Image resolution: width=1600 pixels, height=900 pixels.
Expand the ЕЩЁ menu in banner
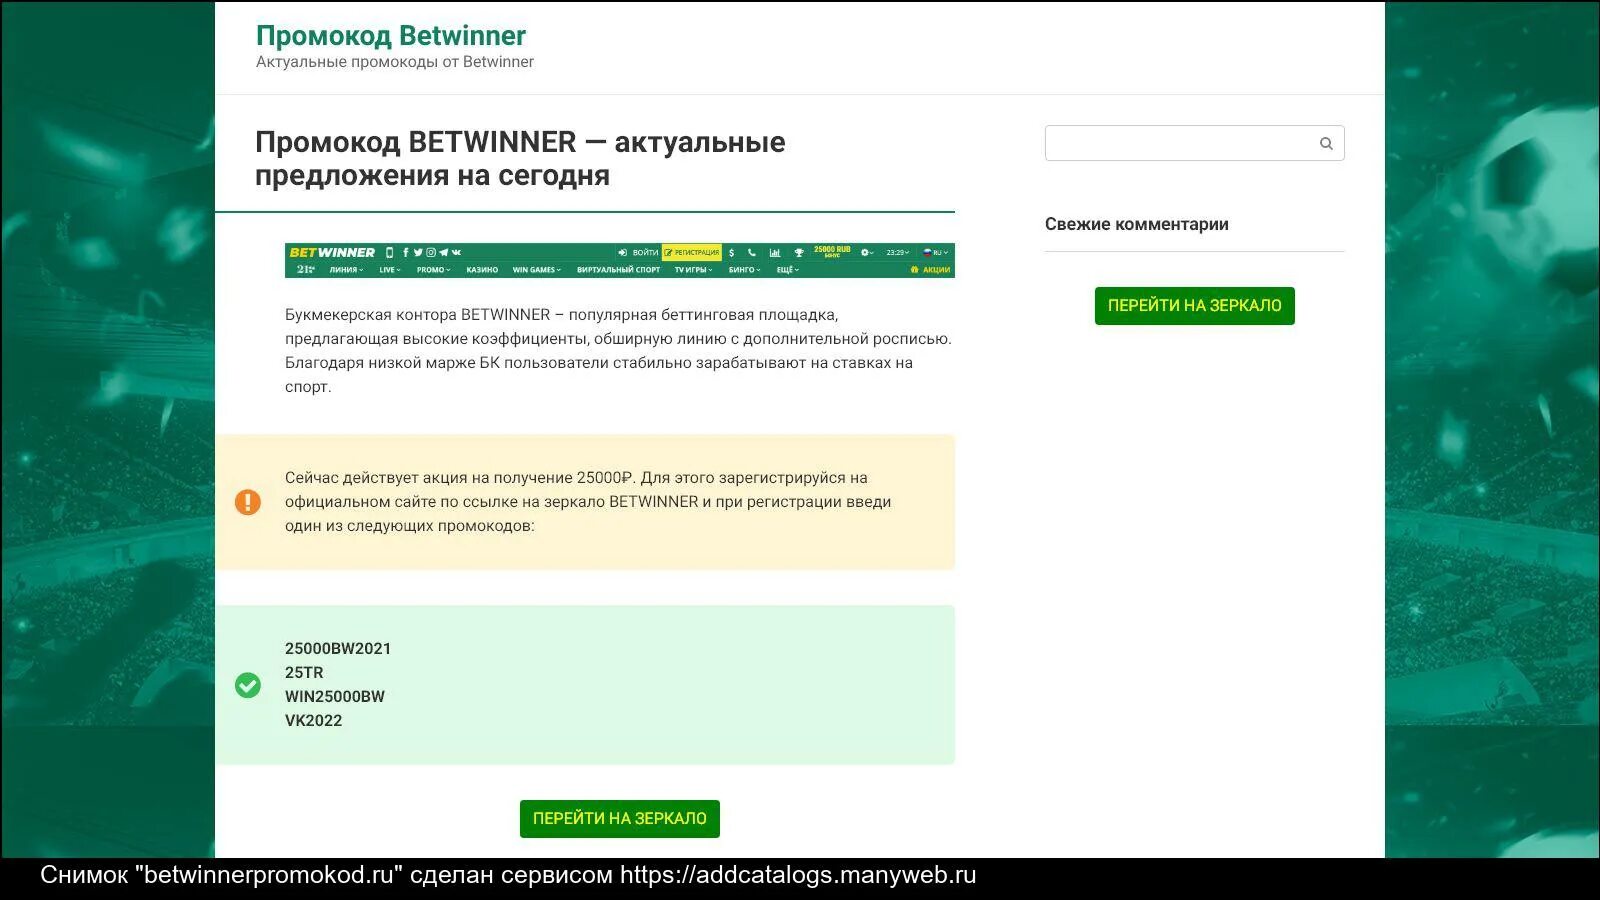coord(788,270)
